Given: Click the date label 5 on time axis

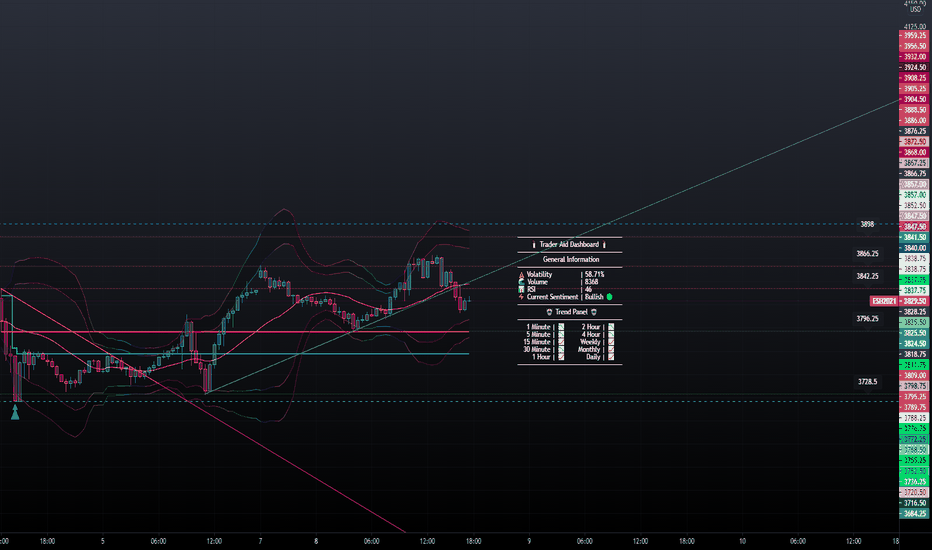Looking at the screenshot, I should click(x=102, y=542).
